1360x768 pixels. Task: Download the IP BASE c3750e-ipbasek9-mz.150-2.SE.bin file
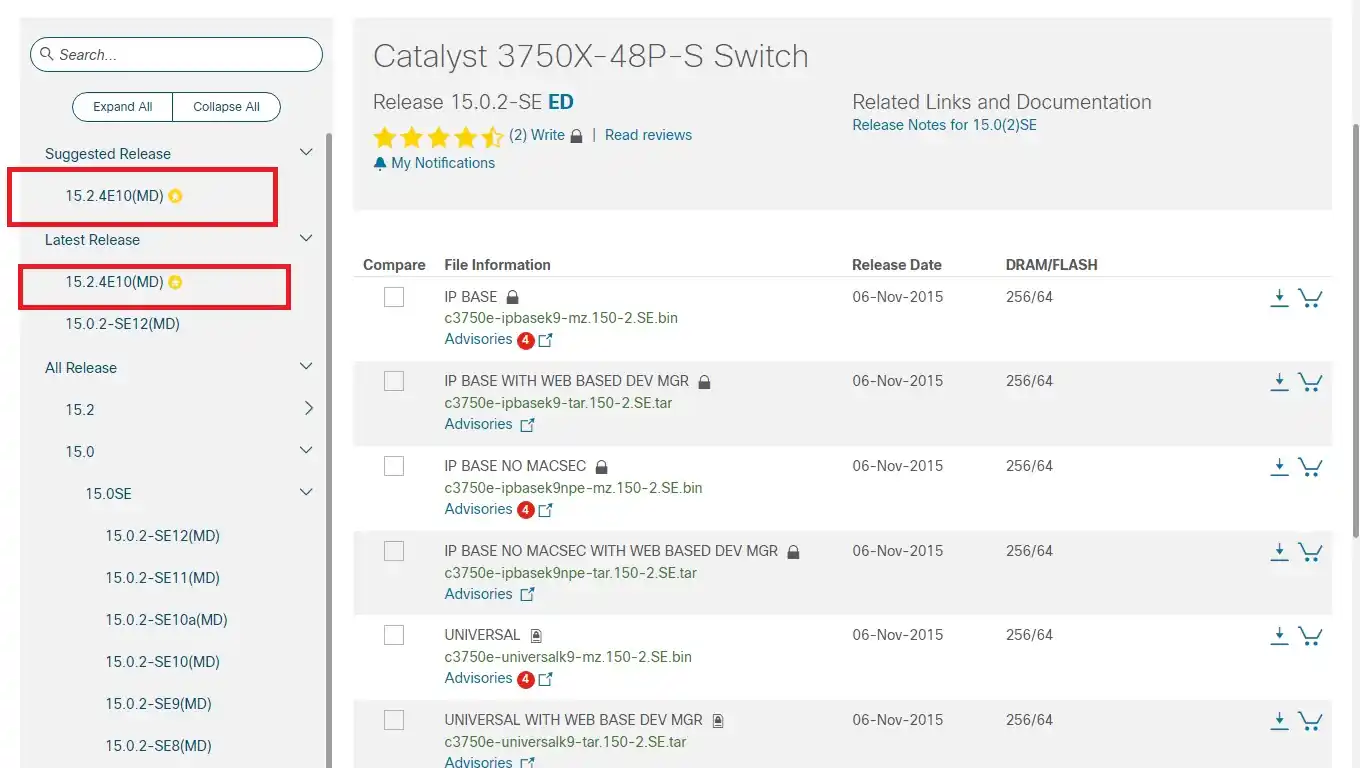coord(1279,298)
